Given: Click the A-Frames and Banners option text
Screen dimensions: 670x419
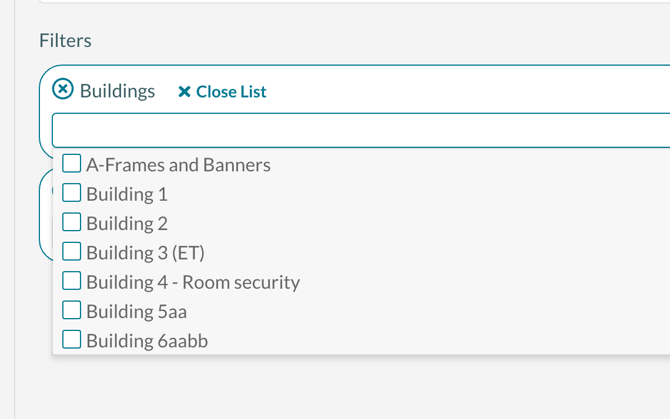Looking at the screenshot, I should (x=178, y=165).
